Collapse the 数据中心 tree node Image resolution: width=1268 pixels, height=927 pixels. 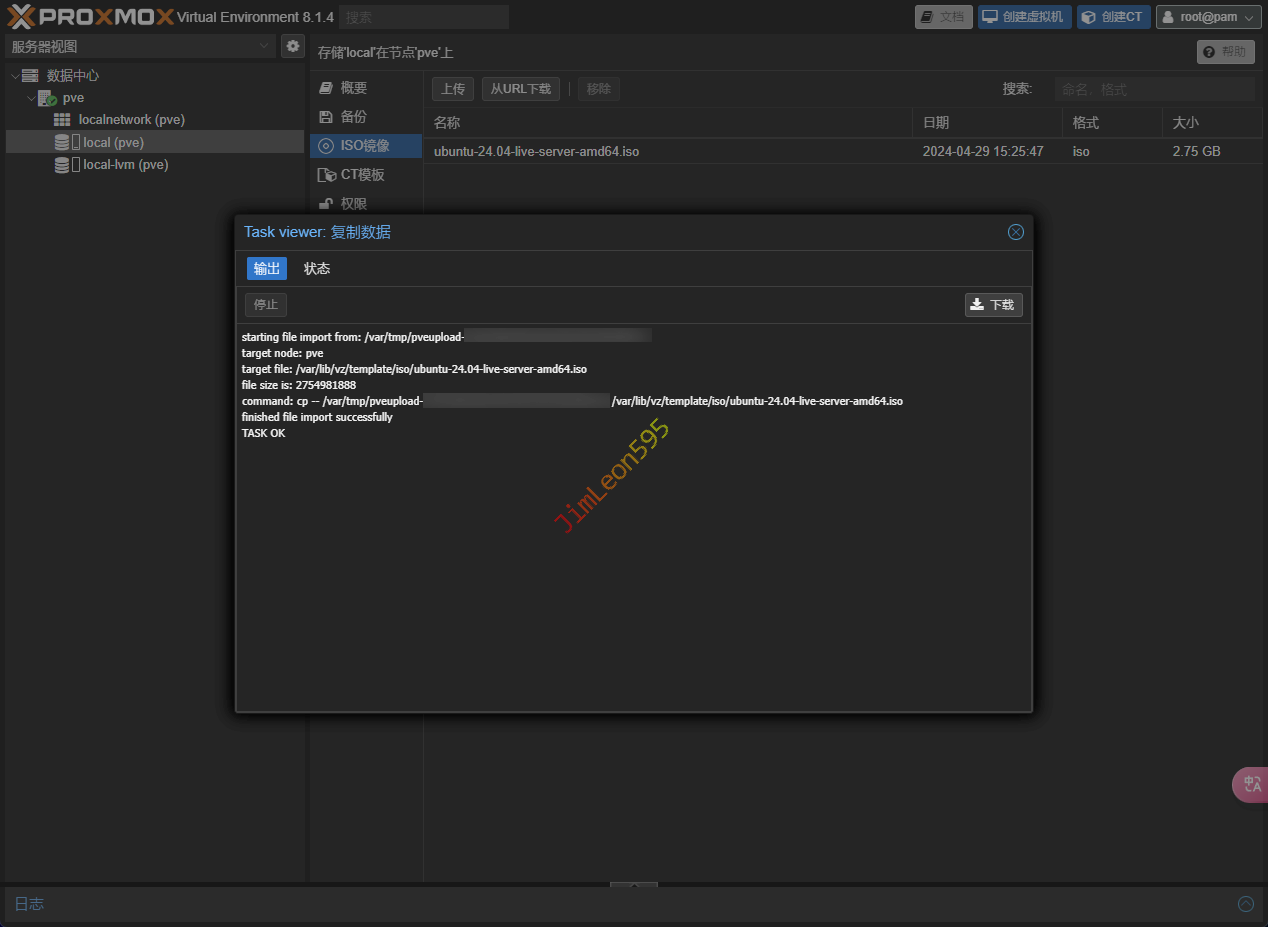(14, 76)
